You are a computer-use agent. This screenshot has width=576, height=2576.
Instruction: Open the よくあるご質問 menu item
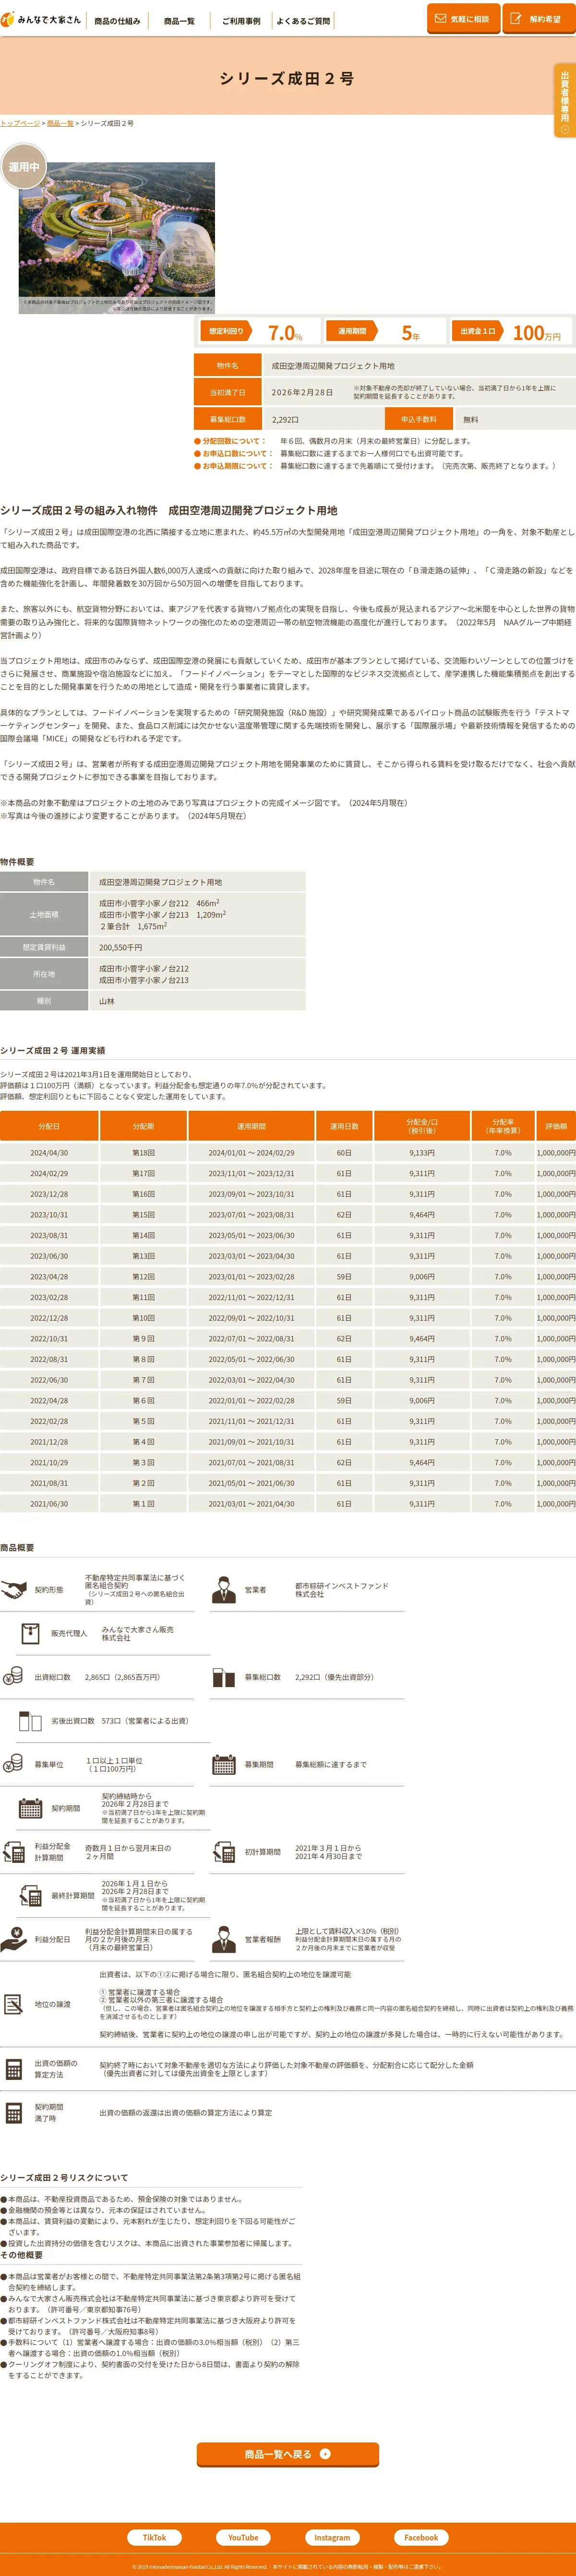pos(303,21)
